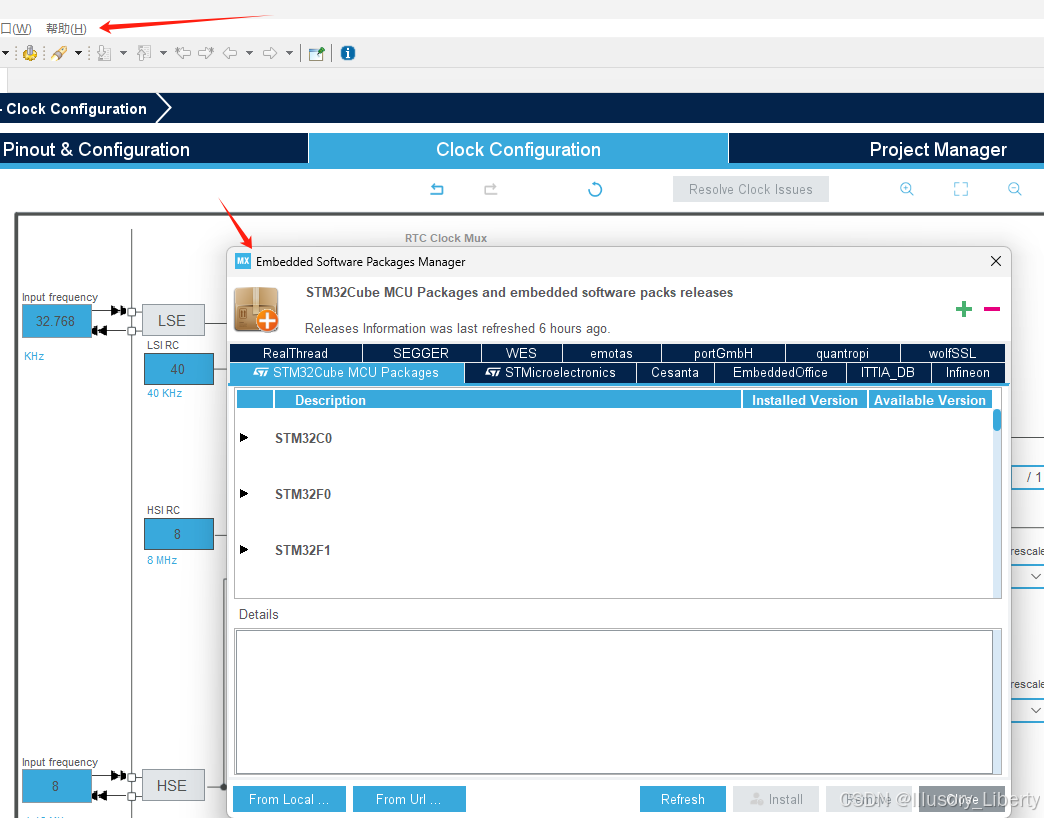
Task: Open the Next Annotation dropdown arrow
Action: [123, 53]
